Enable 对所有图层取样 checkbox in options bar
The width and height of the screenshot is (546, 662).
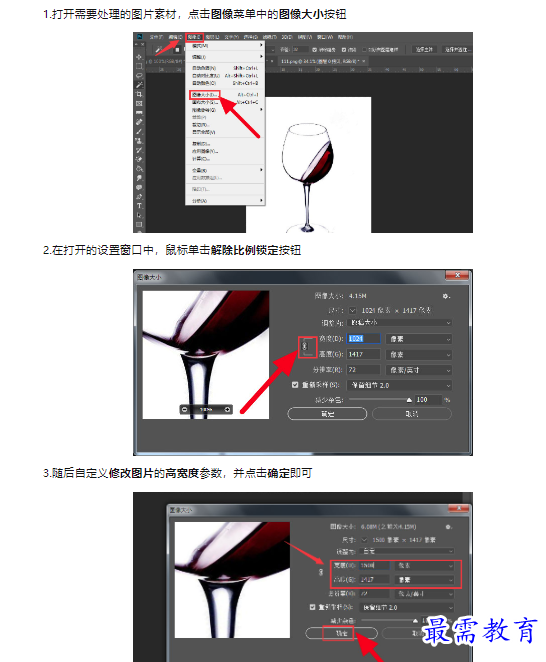[x=364, y=49]
